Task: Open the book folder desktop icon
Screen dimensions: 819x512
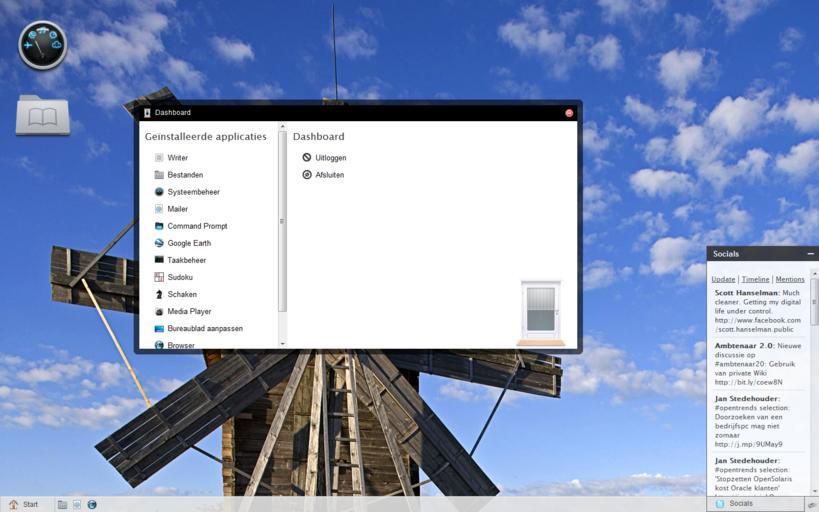Action: (x=43, y=116)
